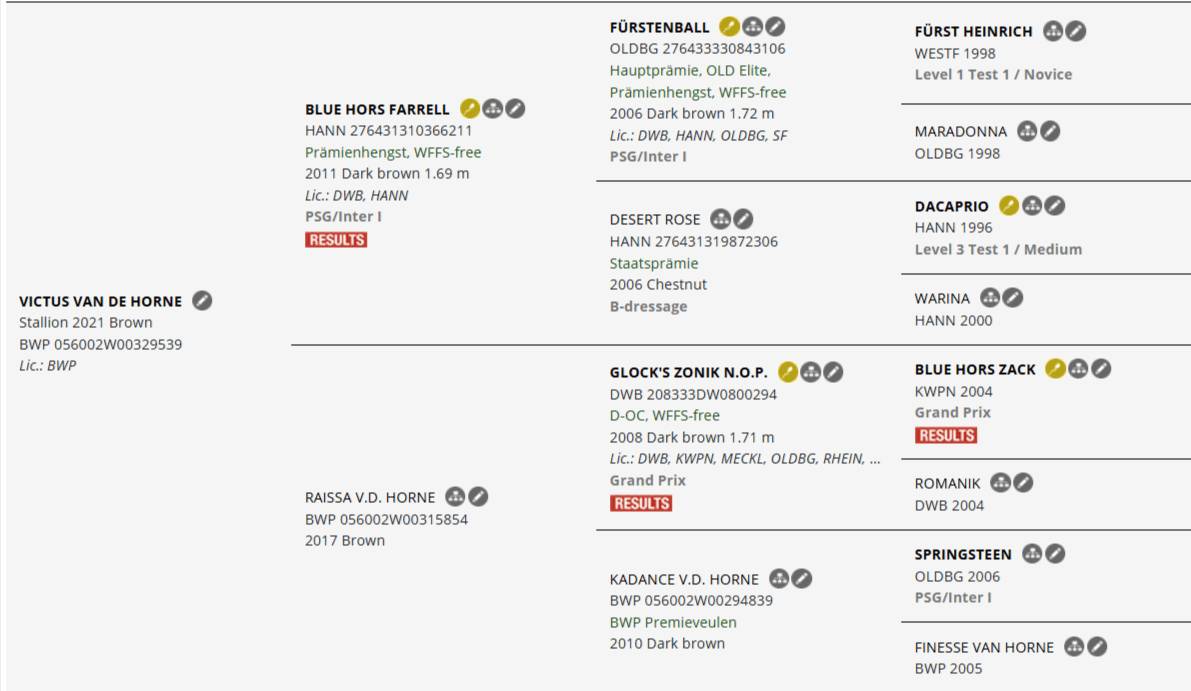Open the Results button under Glock's Zonik

[x=641, y=503]
